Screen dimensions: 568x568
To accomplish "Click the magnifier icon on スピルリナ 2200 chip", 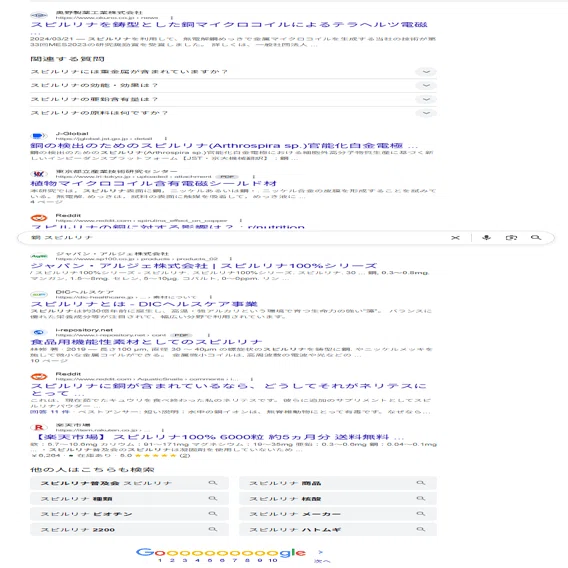I will point(213,529).
